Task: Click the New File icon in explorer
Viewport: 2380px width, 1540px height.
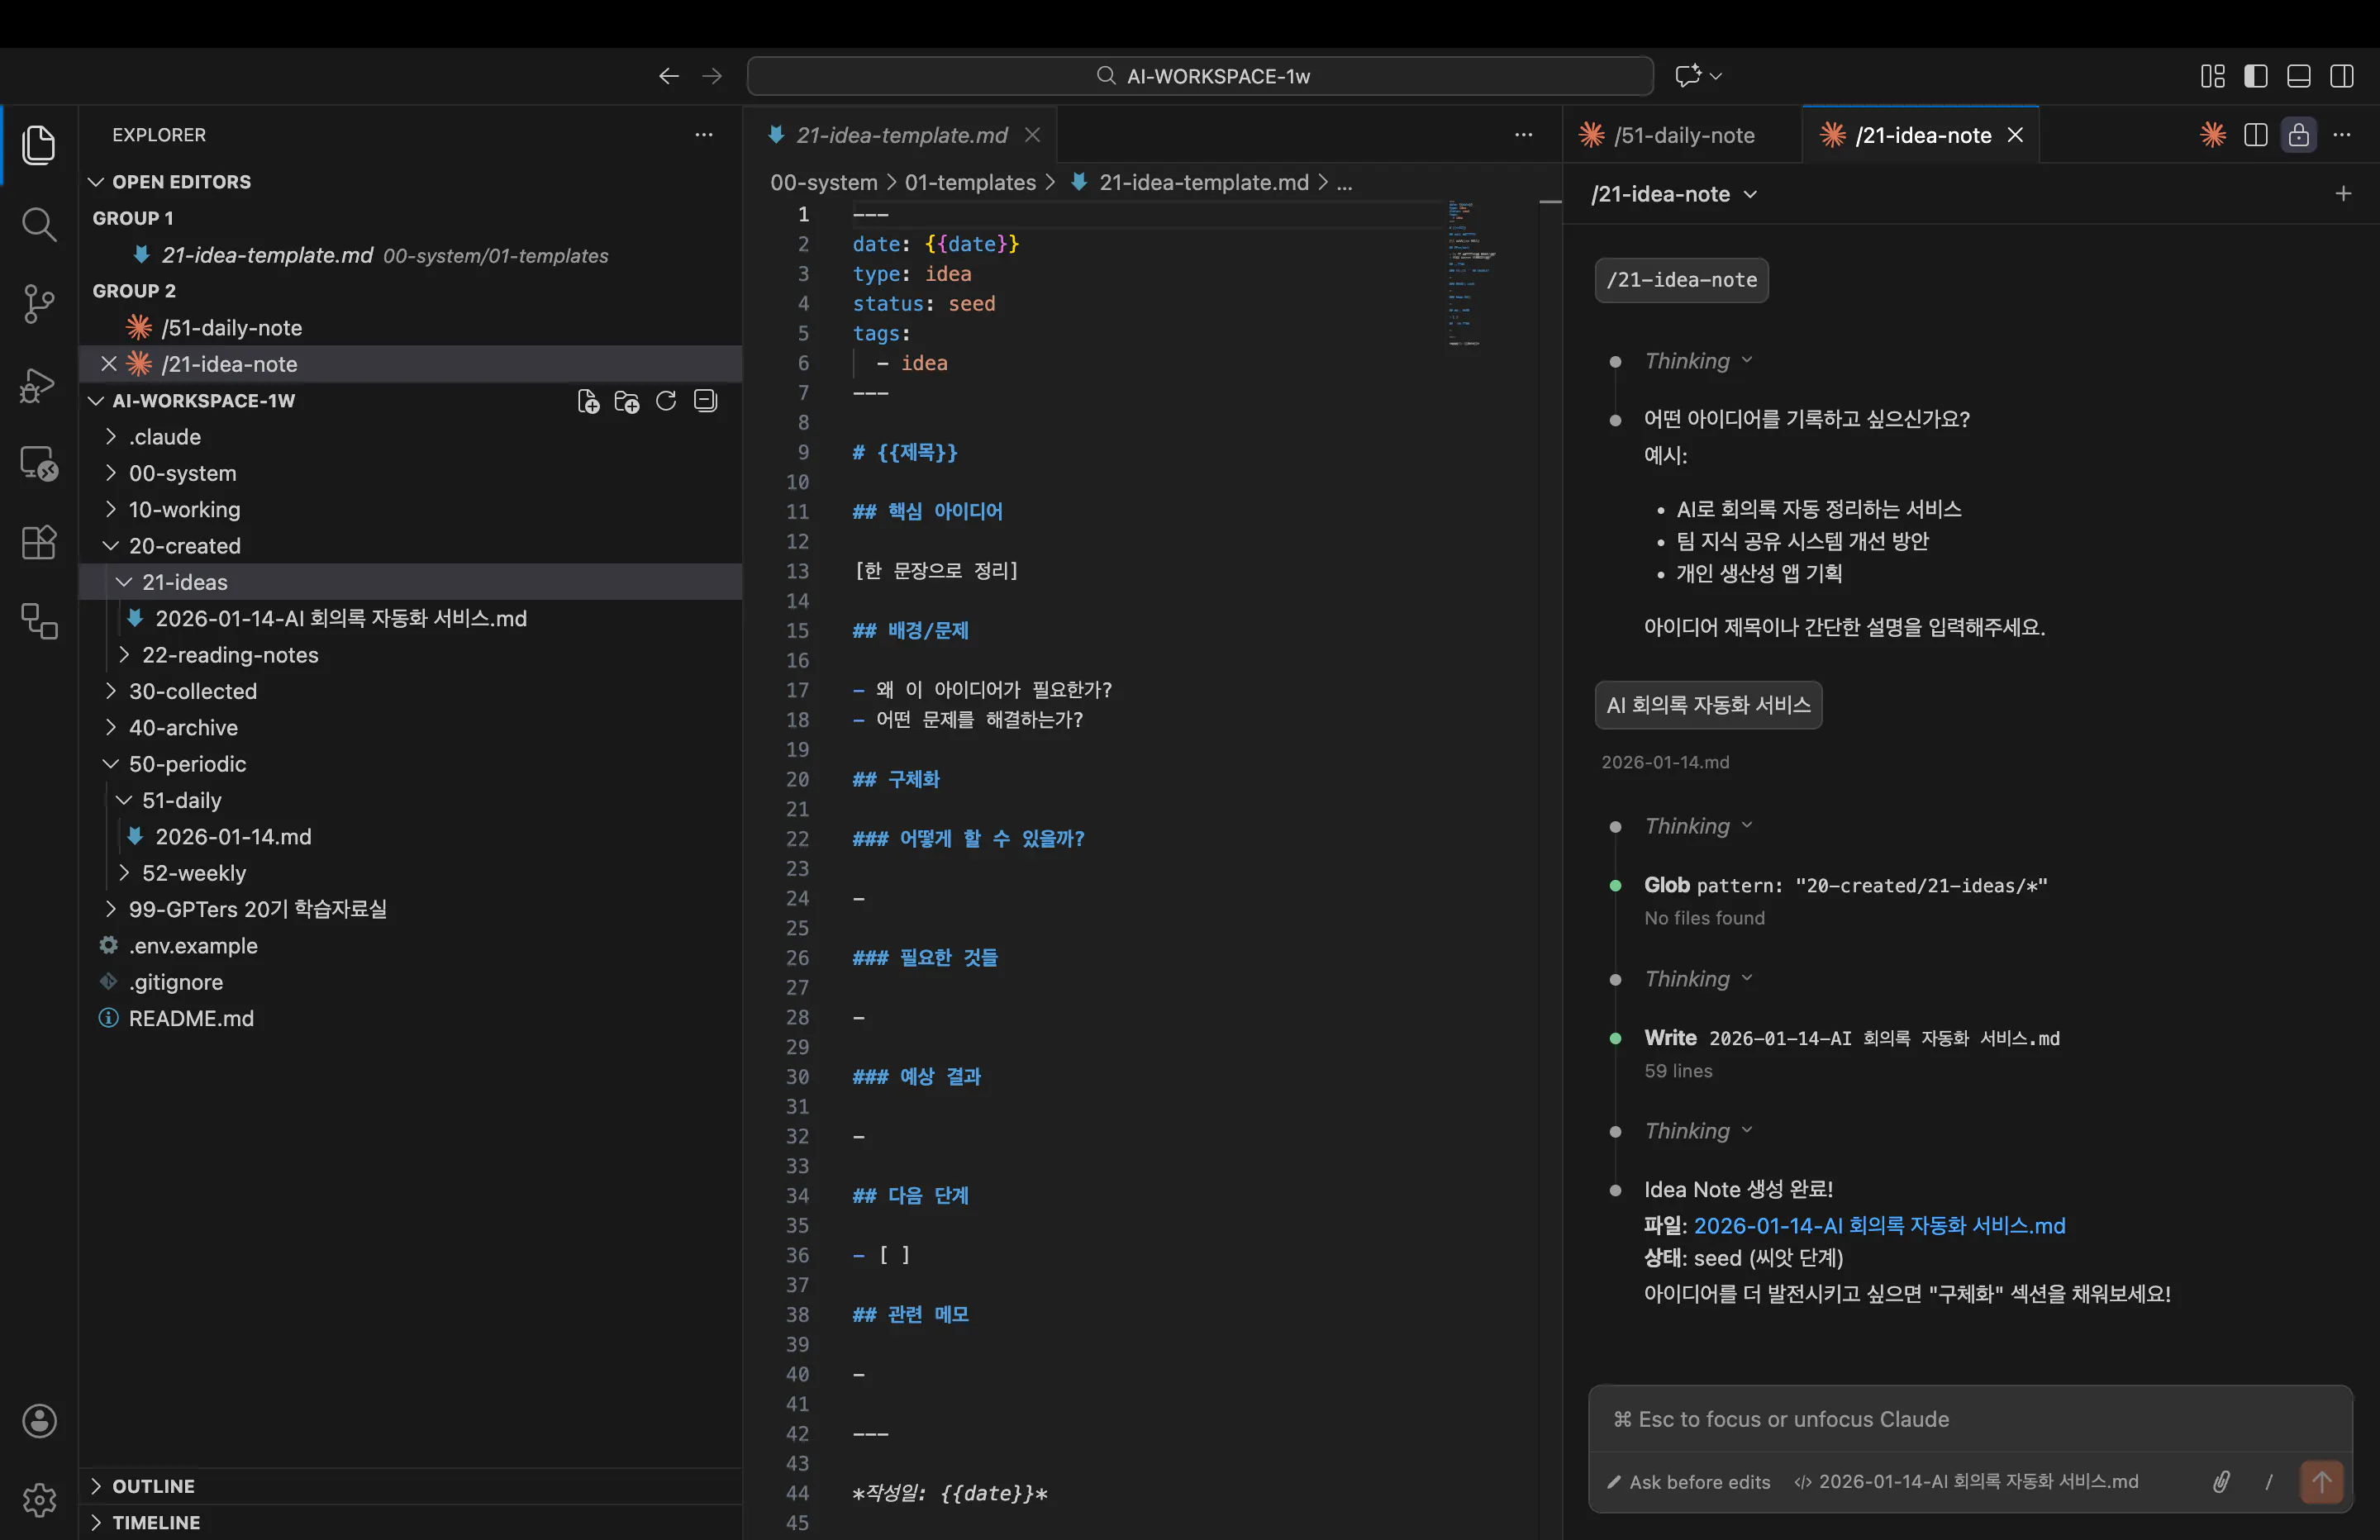Action: pos(588,401)
